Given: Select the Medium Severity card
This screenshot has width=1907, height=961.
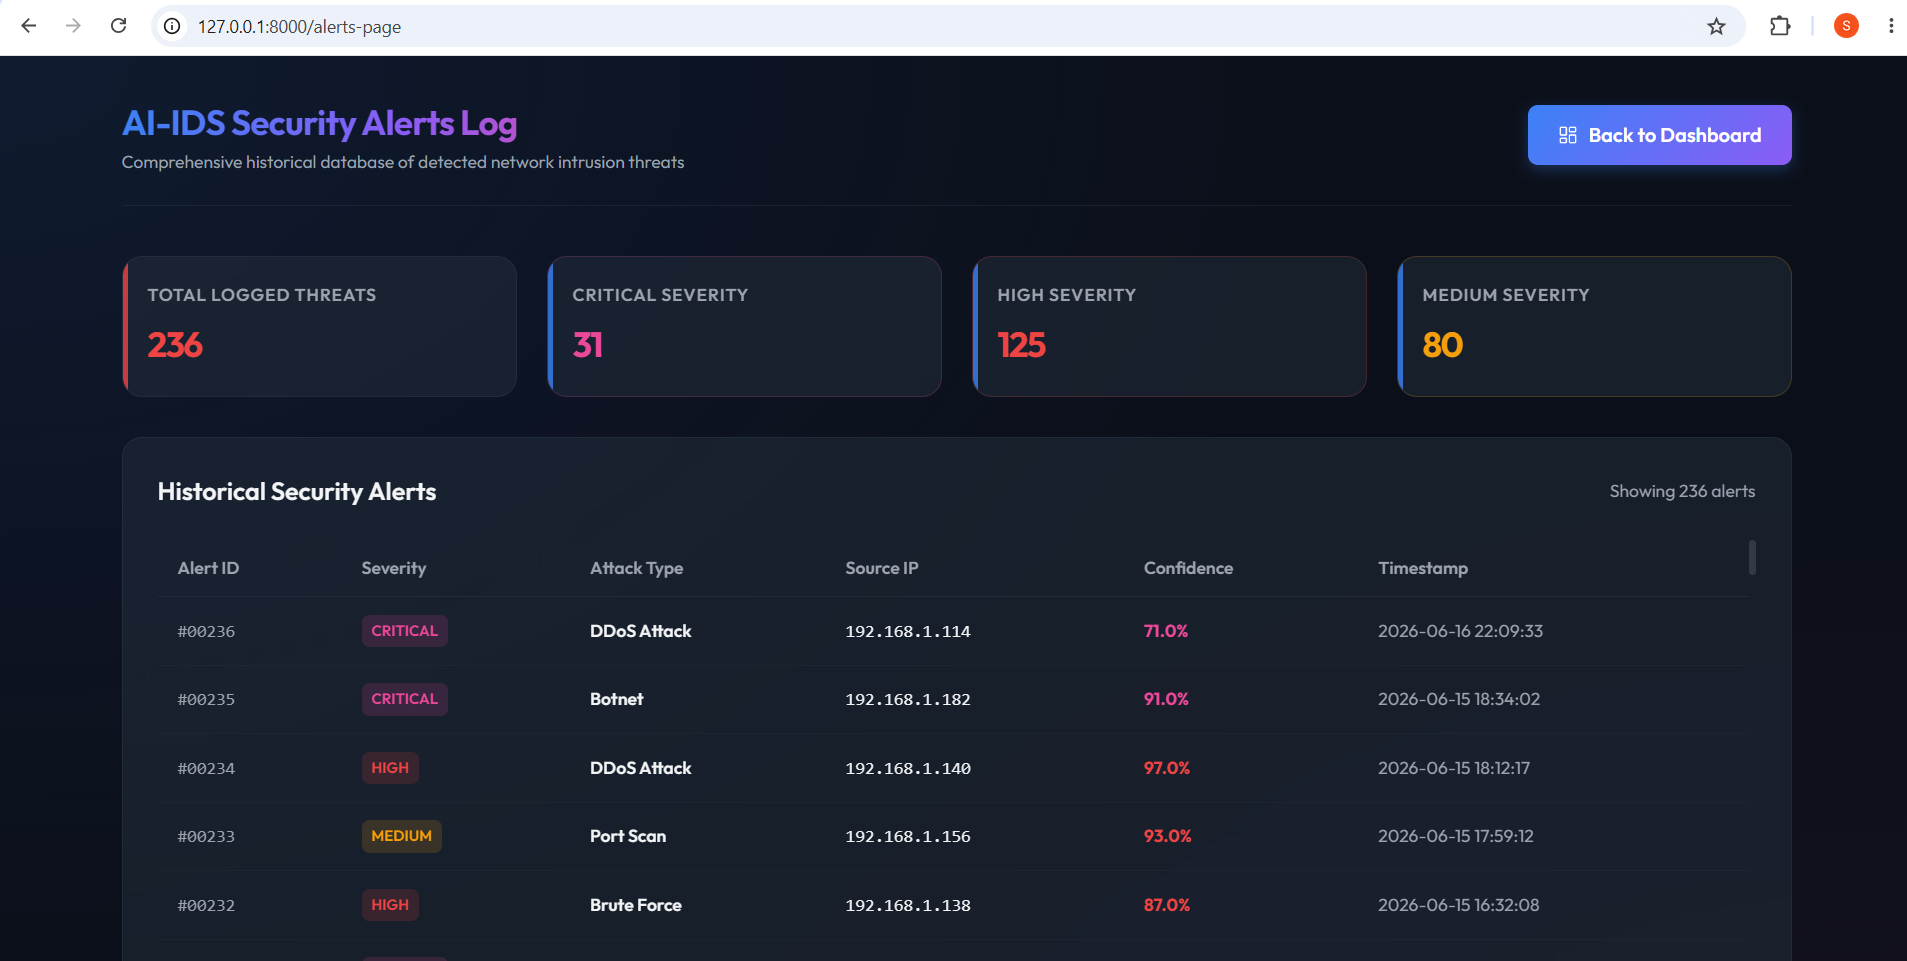Looking at the screenshot, I should [1594, 326].
